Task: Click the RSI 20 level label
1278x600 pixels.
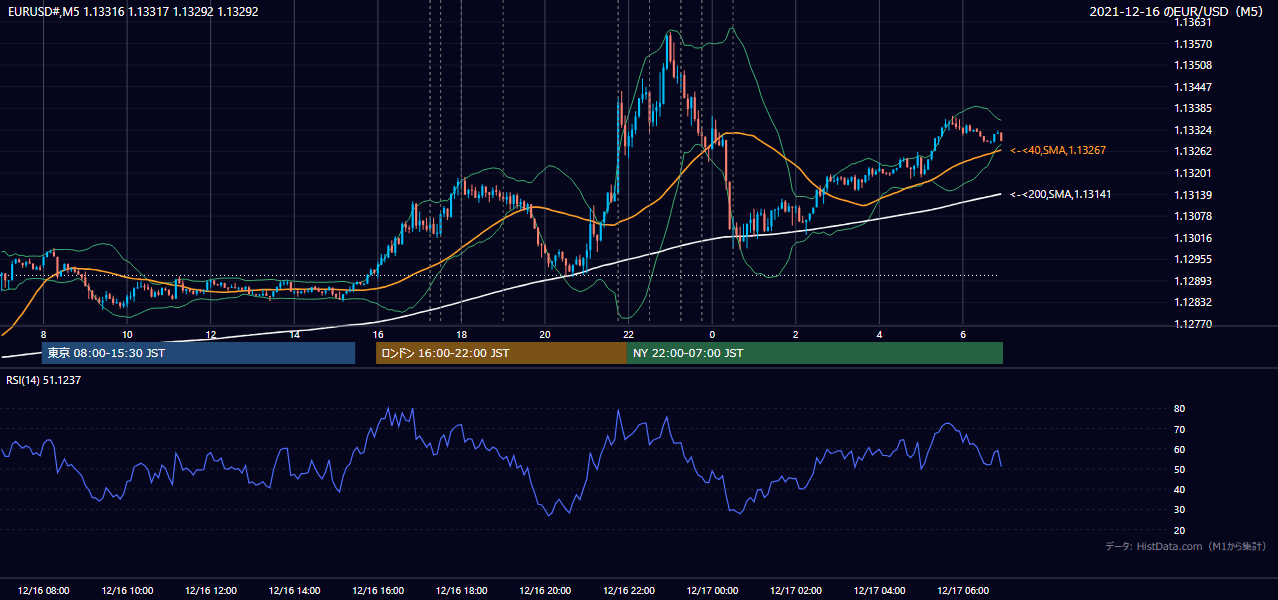Action: coord(1180,530)
